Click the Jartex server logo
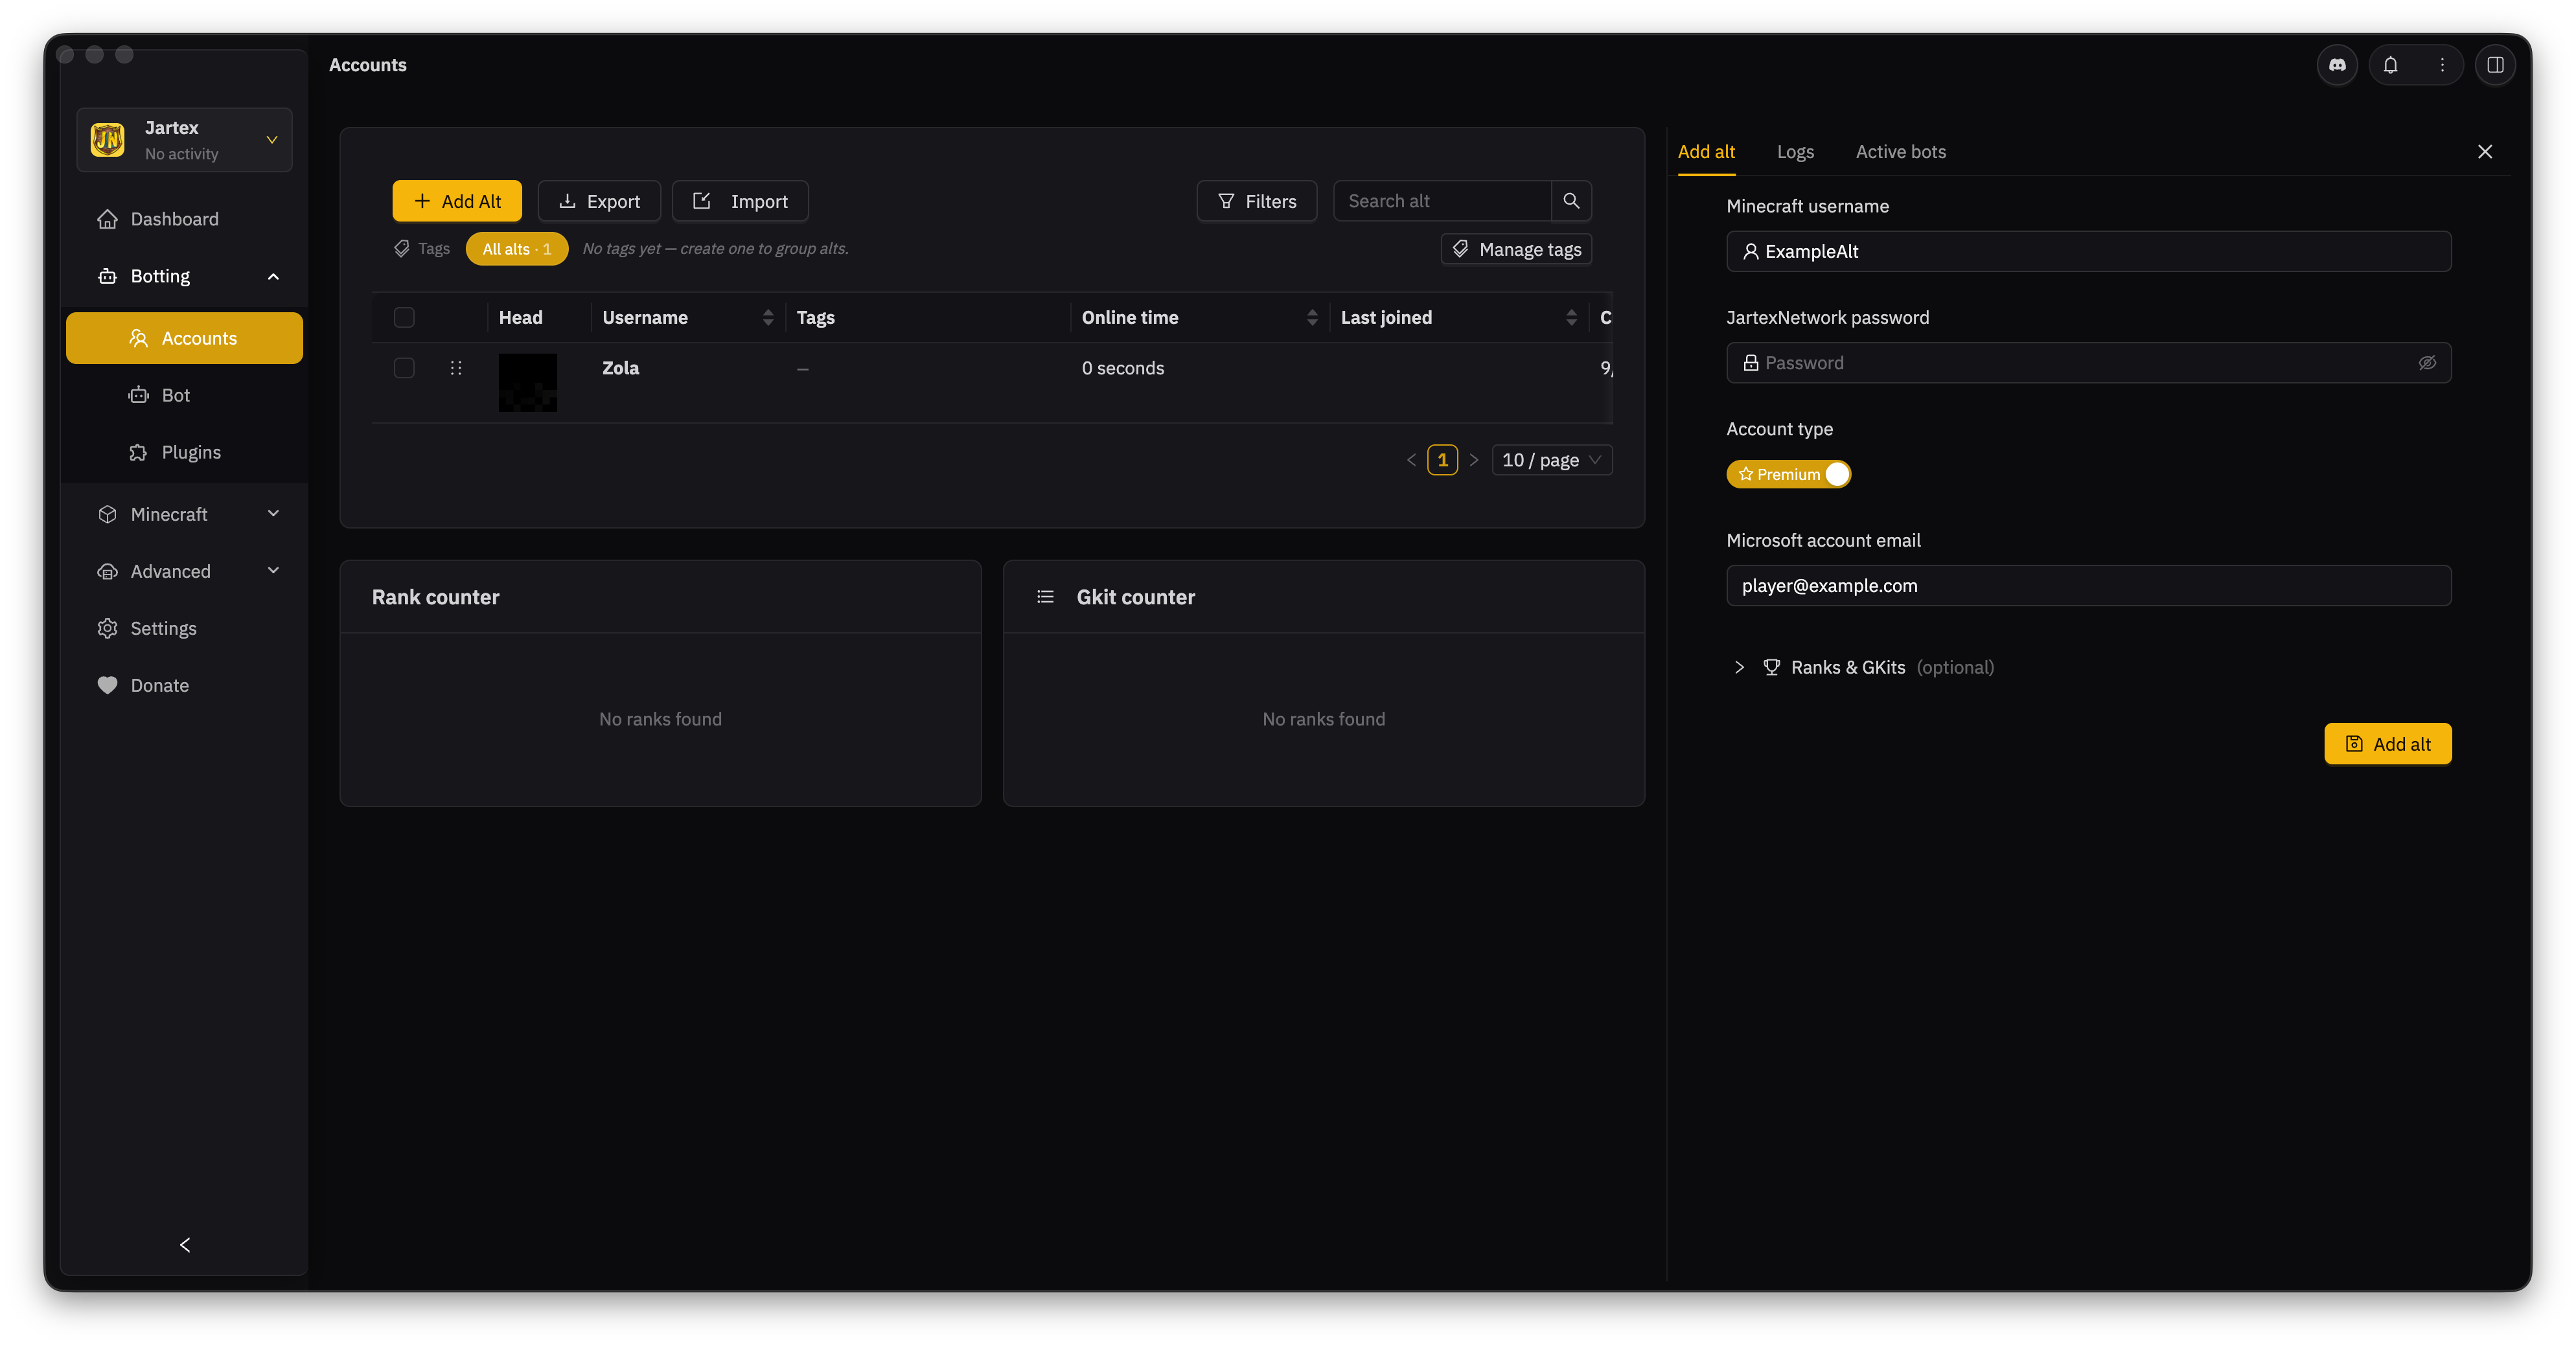 (108, 140)
